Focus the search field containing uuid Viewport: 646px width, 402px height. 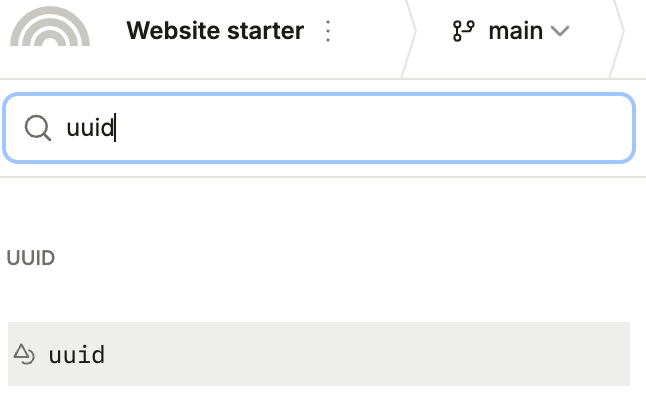click(320, 128)
